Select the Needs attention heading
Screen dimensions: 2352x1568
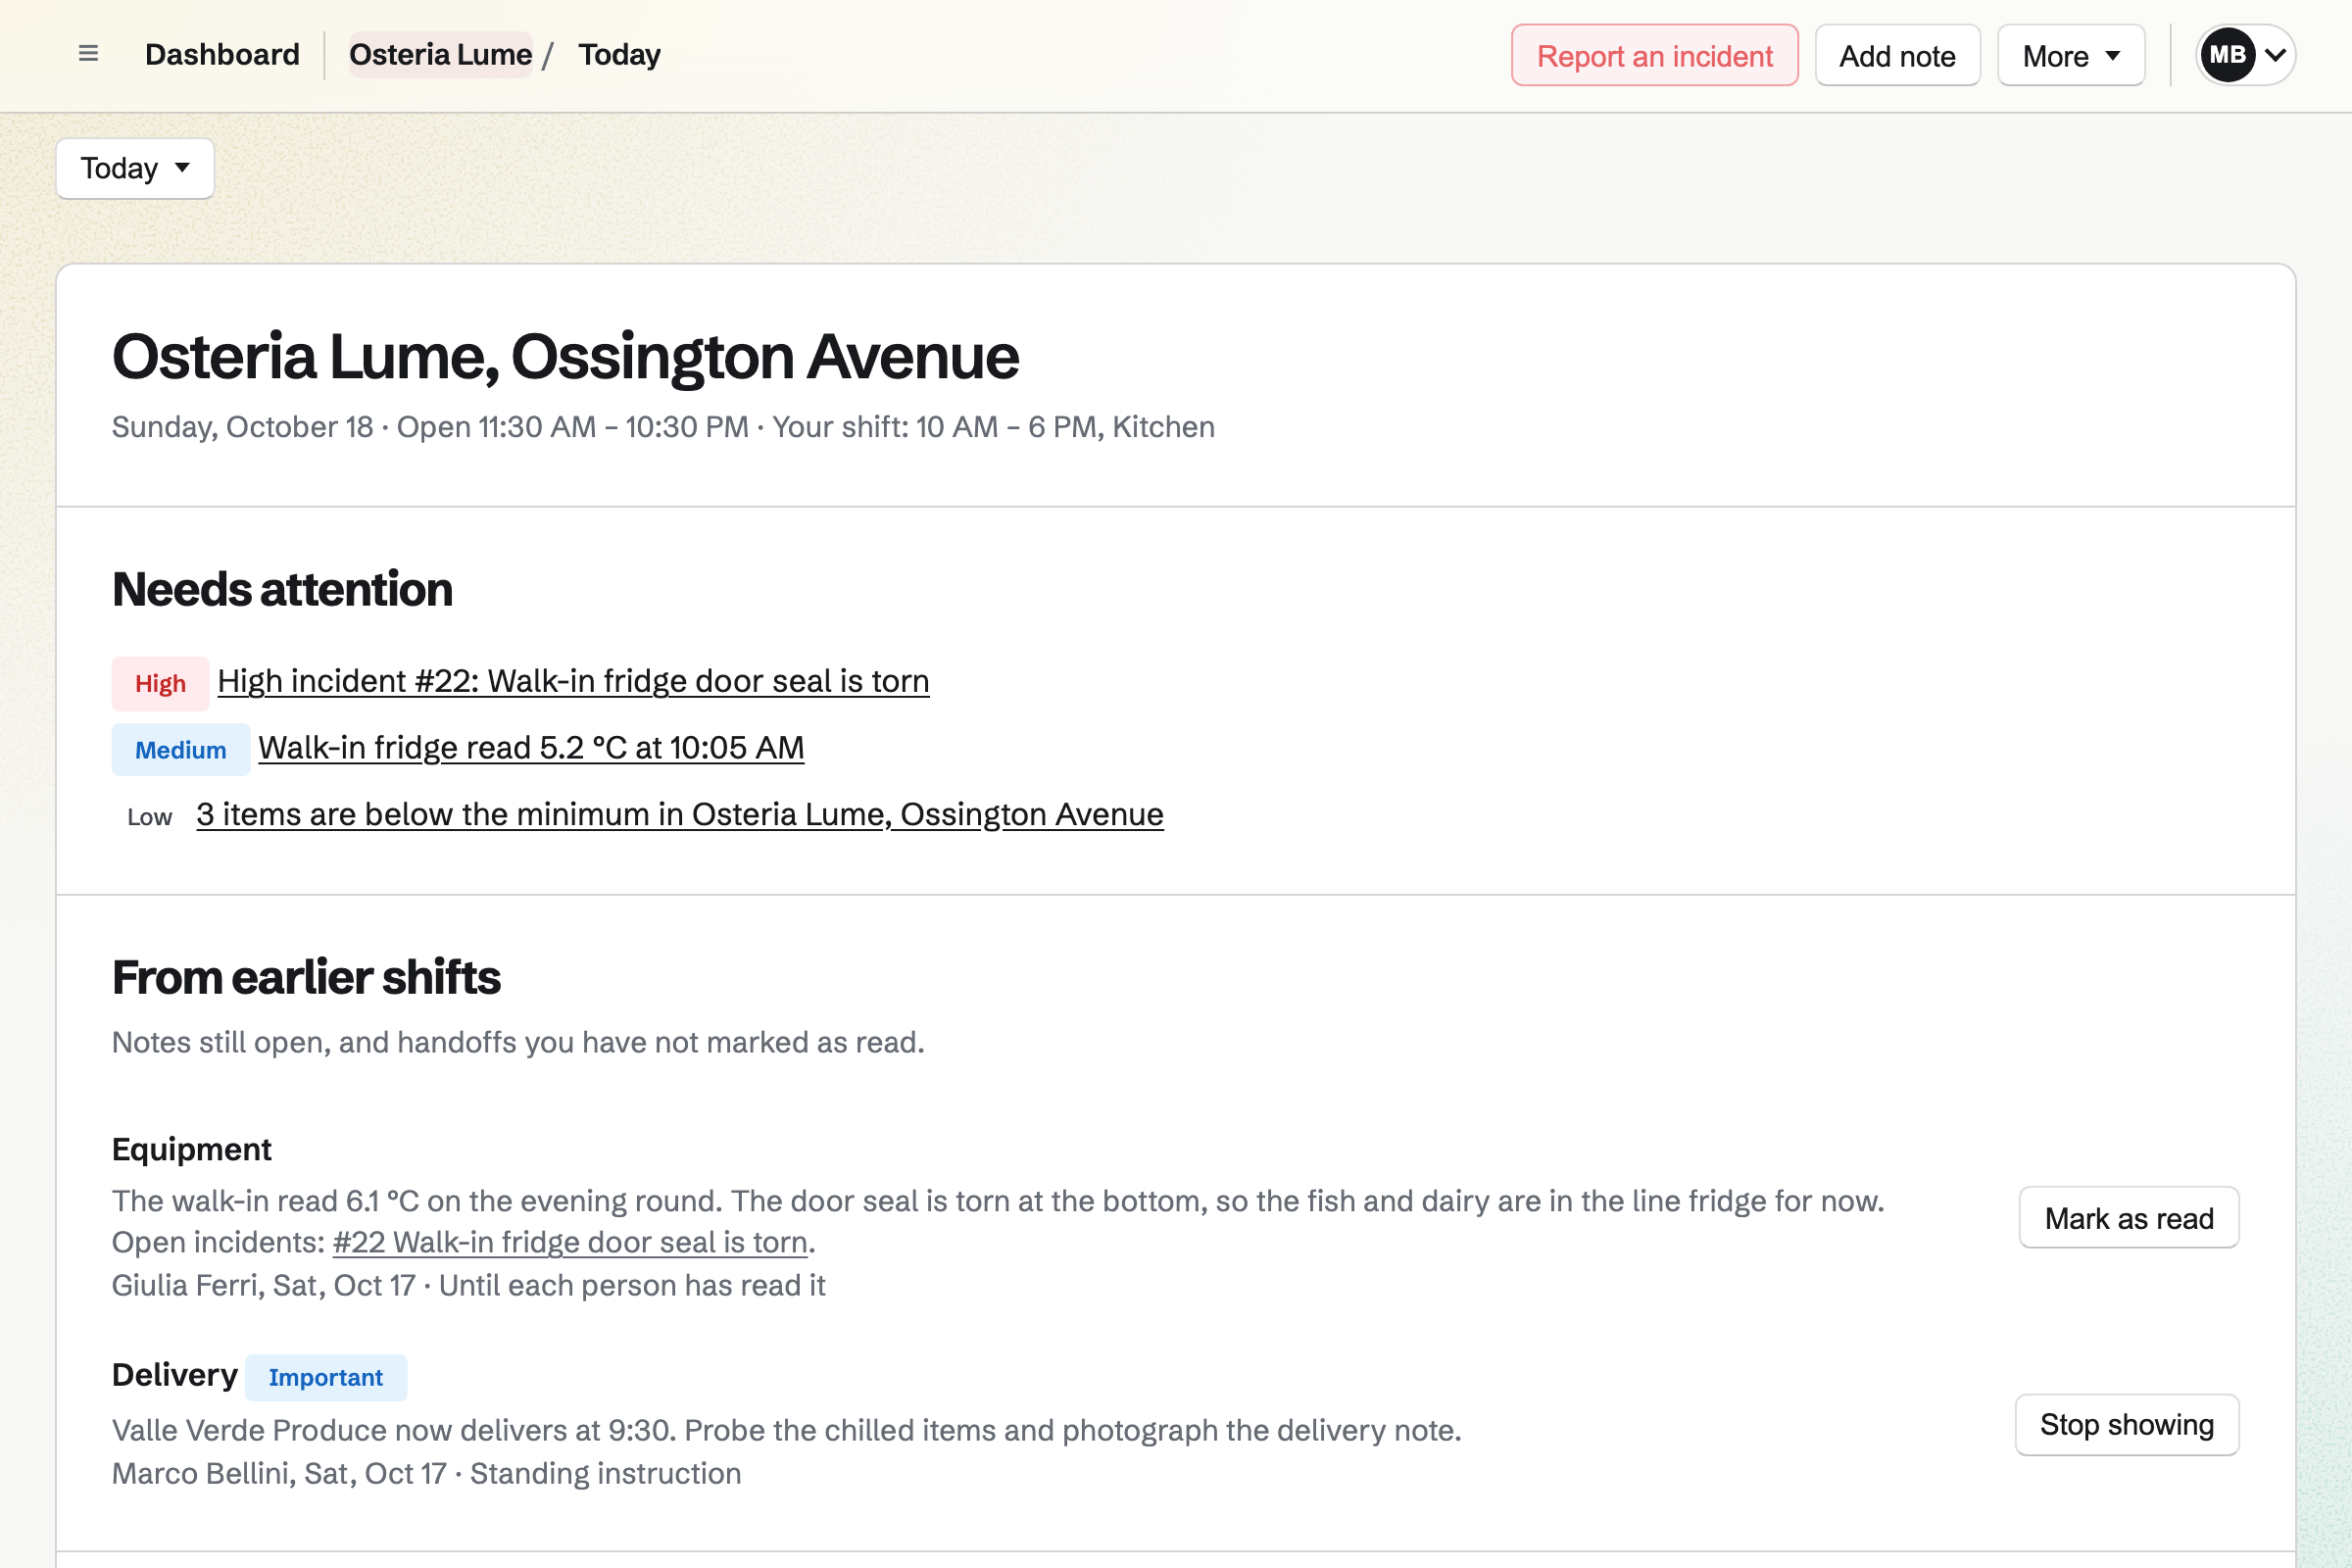(282, 589)
